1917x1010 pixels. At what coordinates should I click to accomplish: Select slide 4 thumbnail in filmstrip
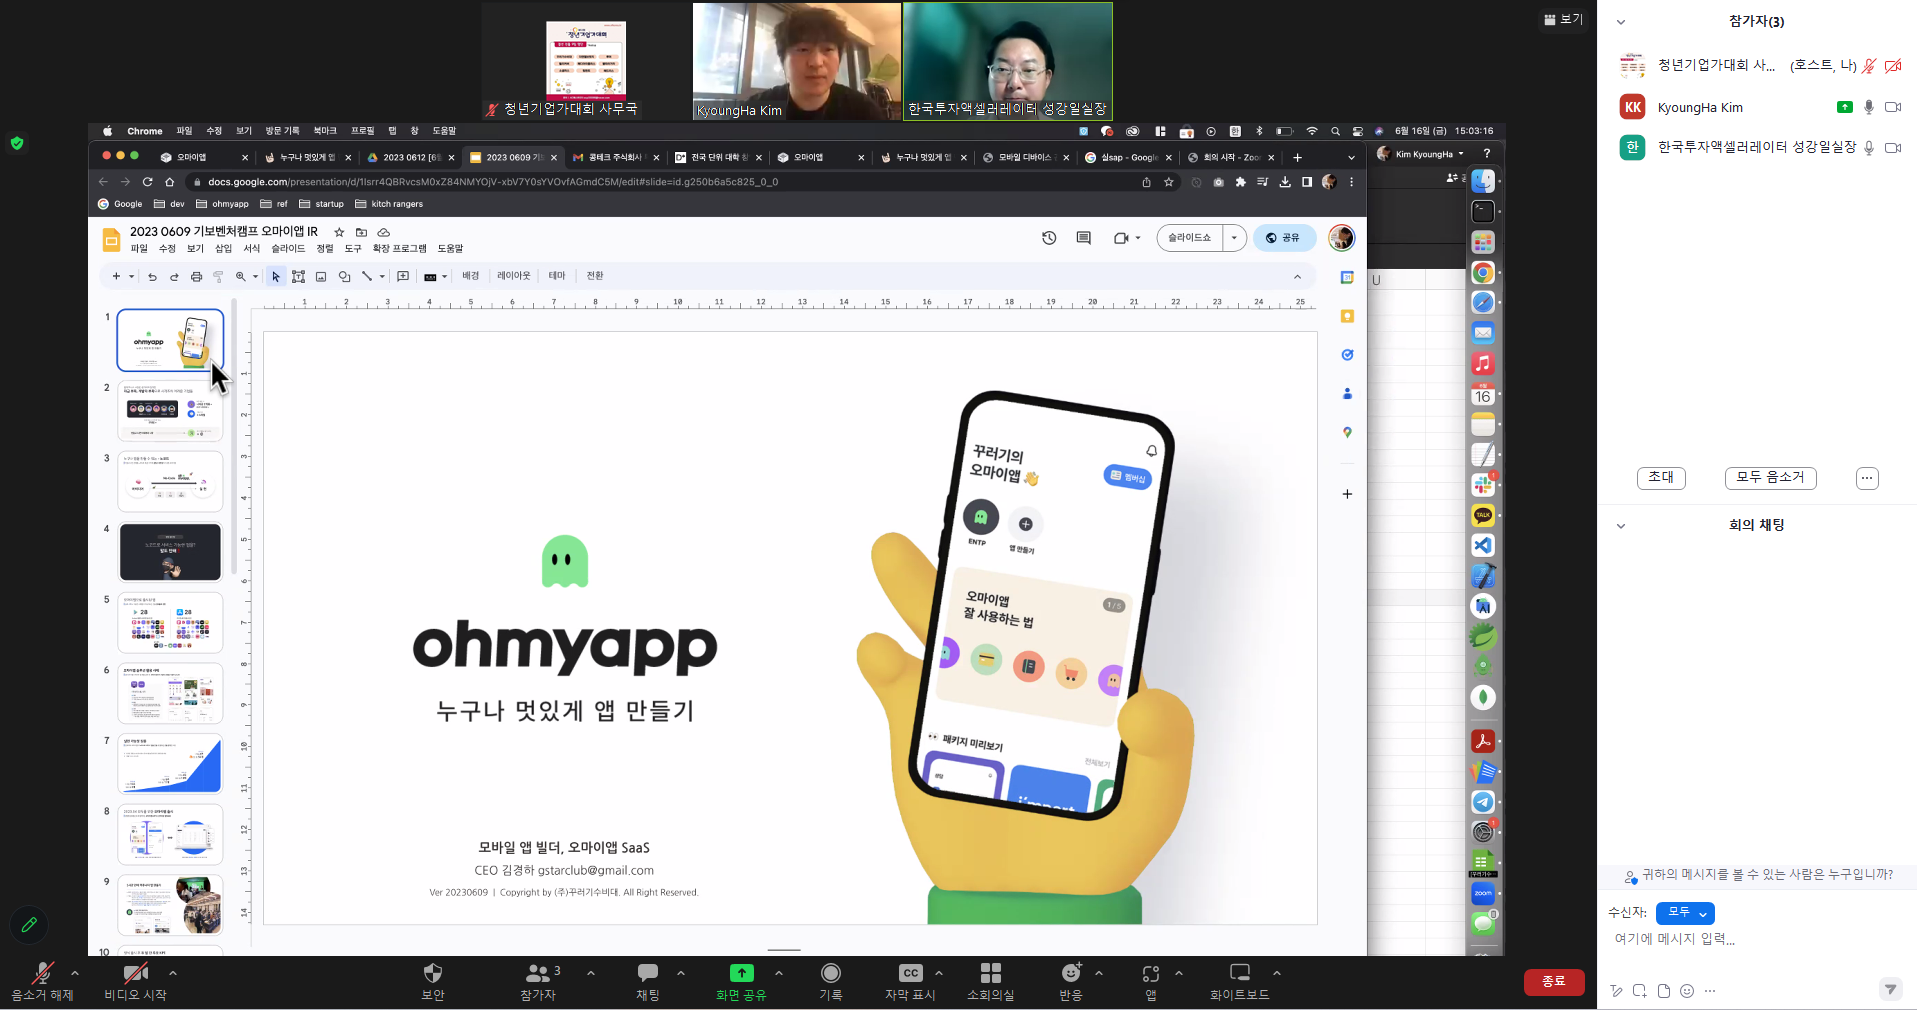170,552
